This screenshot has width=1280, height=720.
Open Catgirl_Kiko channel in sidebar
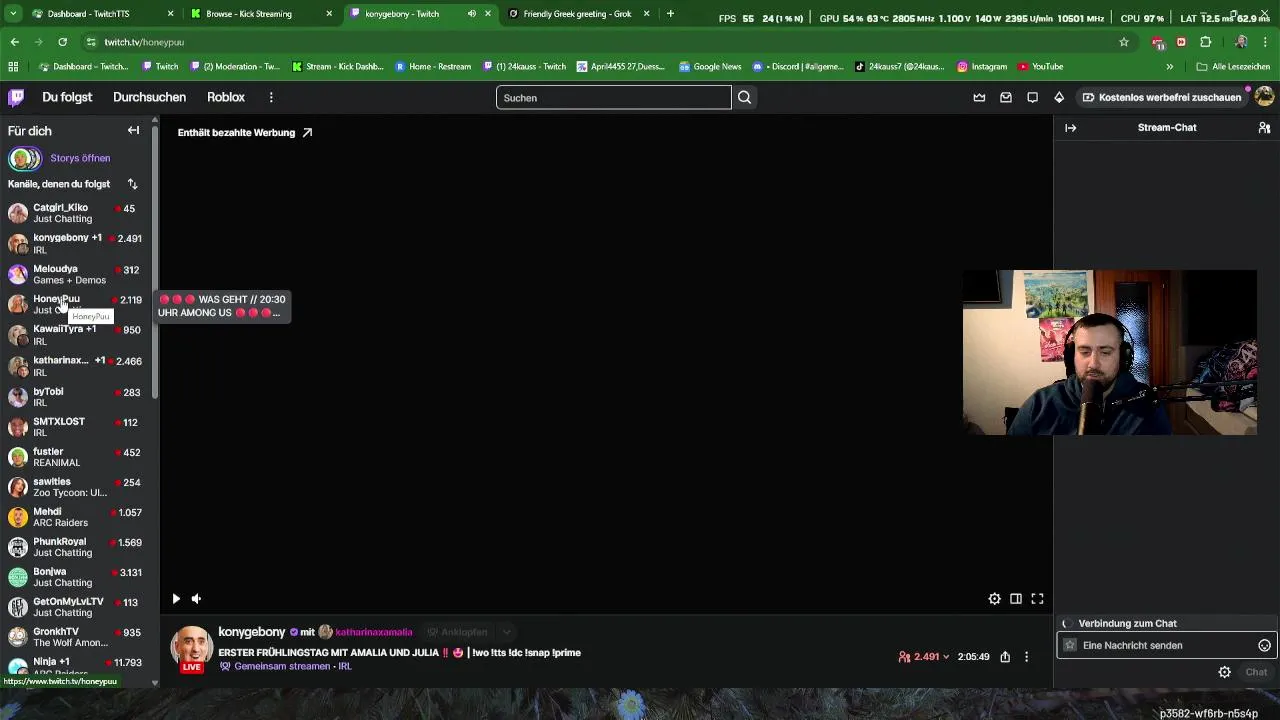point(76,213)
